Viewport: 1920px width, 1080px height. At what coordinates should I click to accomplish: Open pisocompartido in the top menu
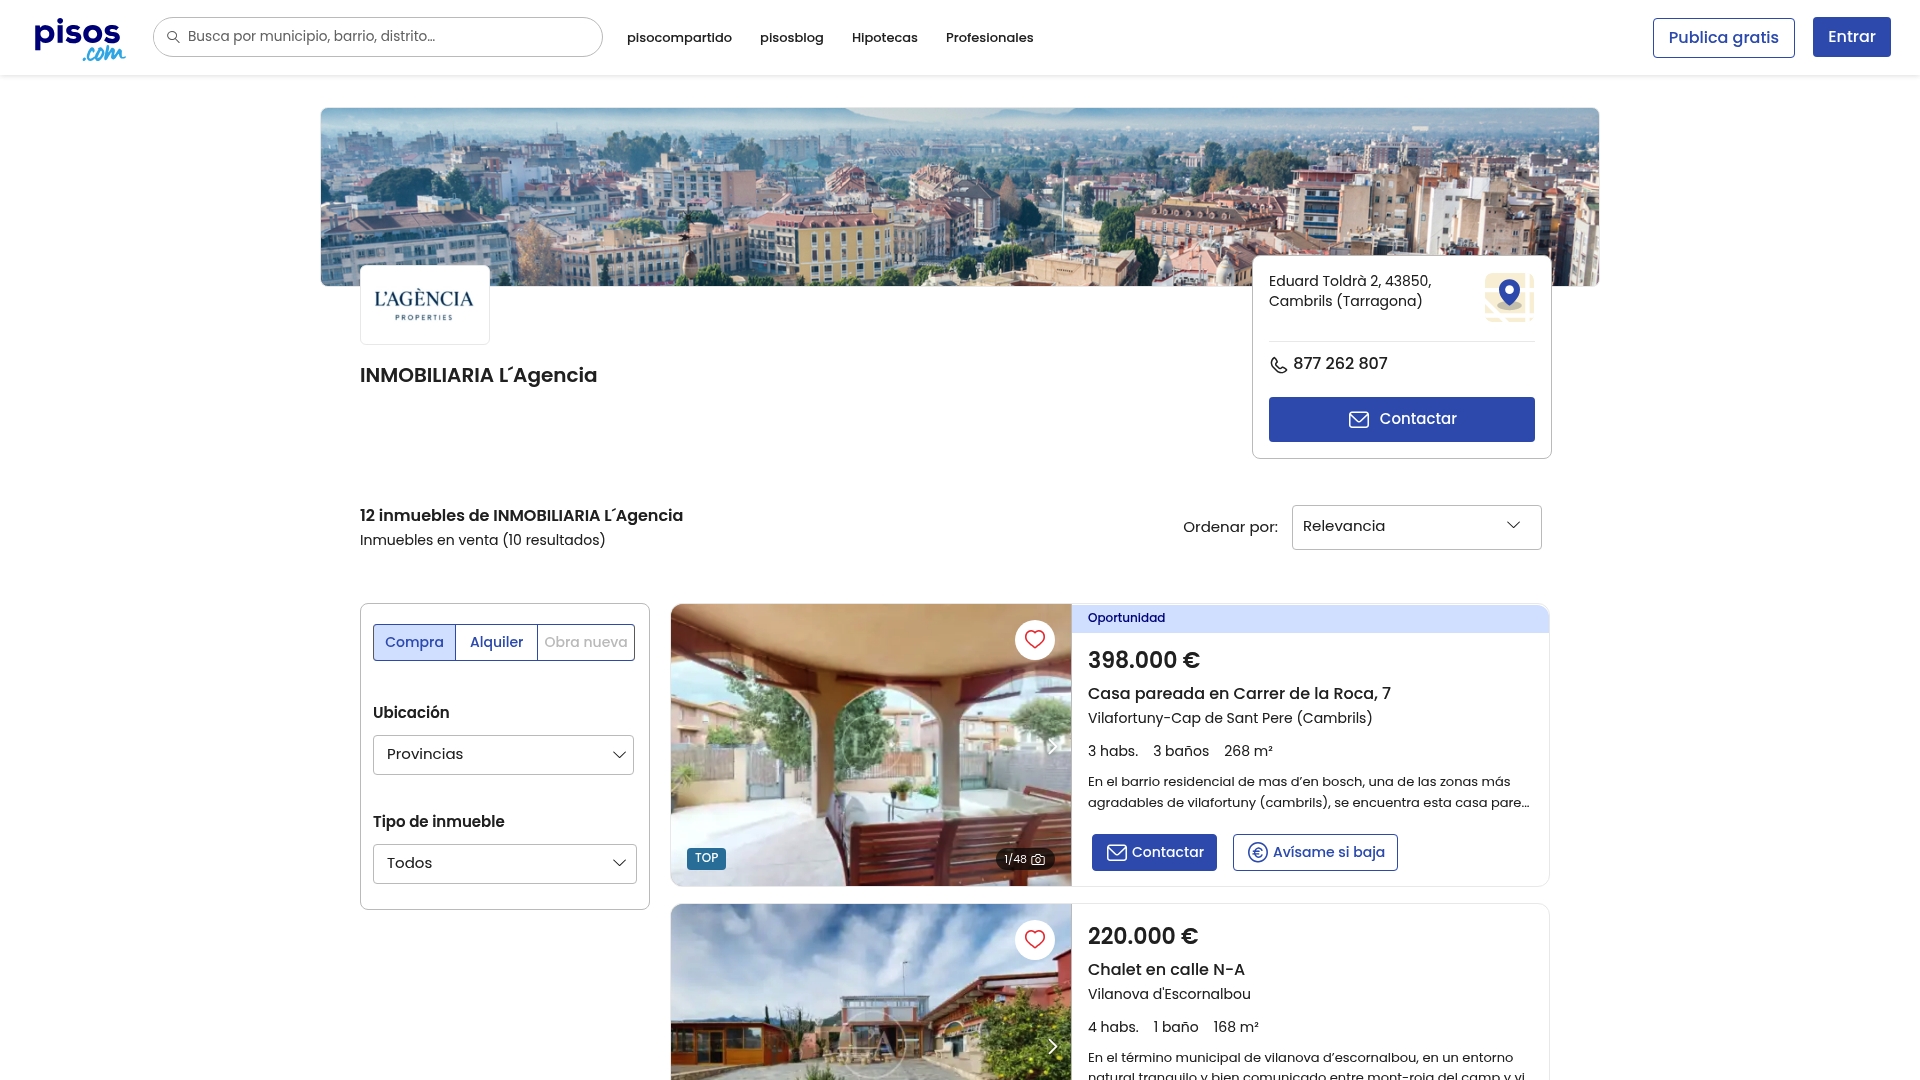click(679, 38)
